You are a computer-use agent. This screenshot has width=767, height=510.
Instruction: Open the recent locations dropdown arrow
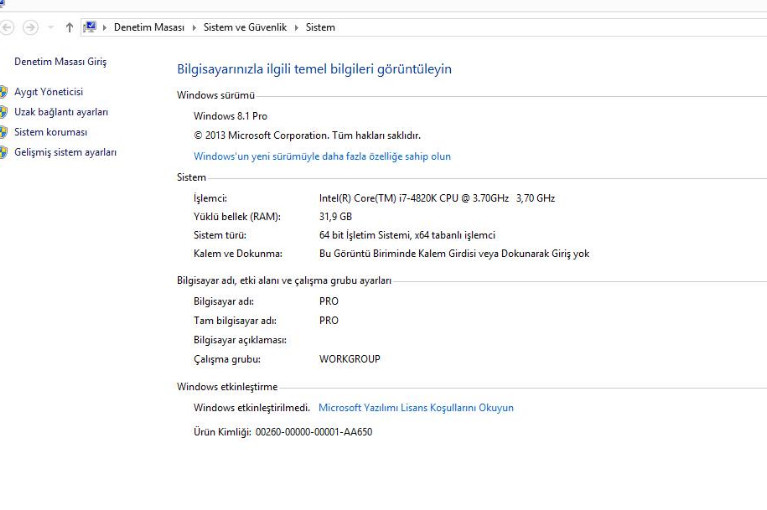coord(51,27)
